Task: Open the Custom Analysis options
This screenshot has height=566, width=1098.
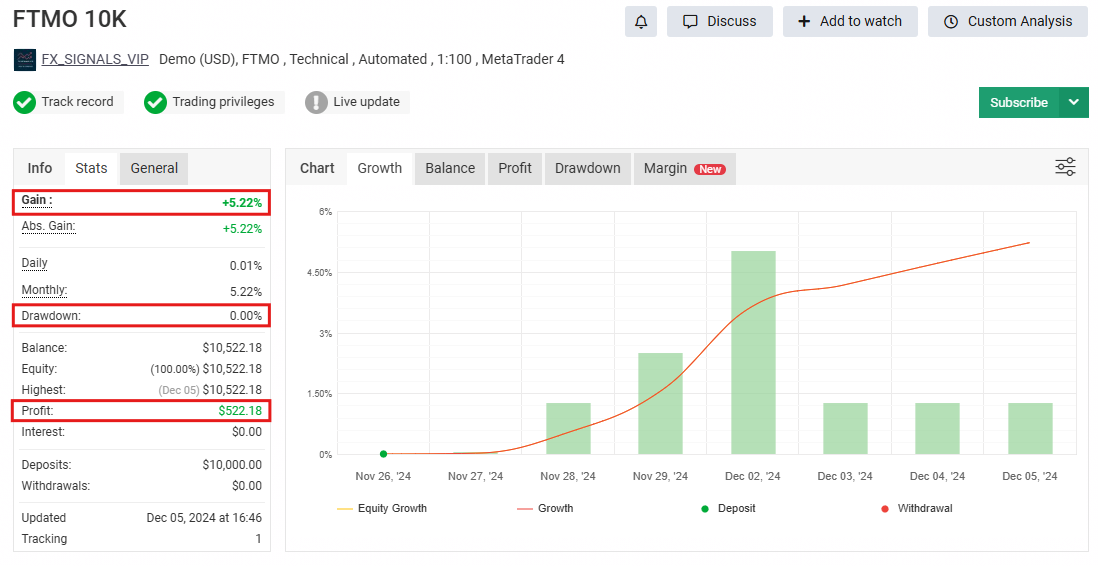Action: [1007, 21]
